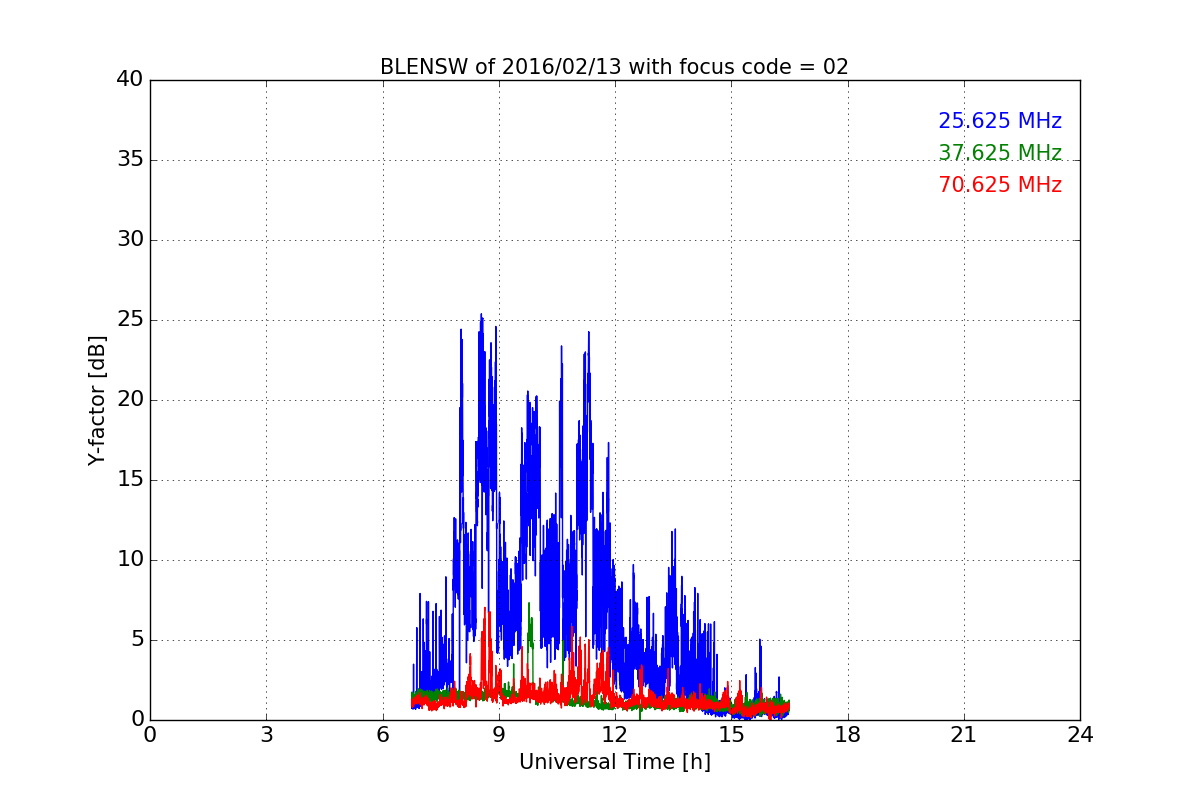Click the x-axis tick label 21

964,735
